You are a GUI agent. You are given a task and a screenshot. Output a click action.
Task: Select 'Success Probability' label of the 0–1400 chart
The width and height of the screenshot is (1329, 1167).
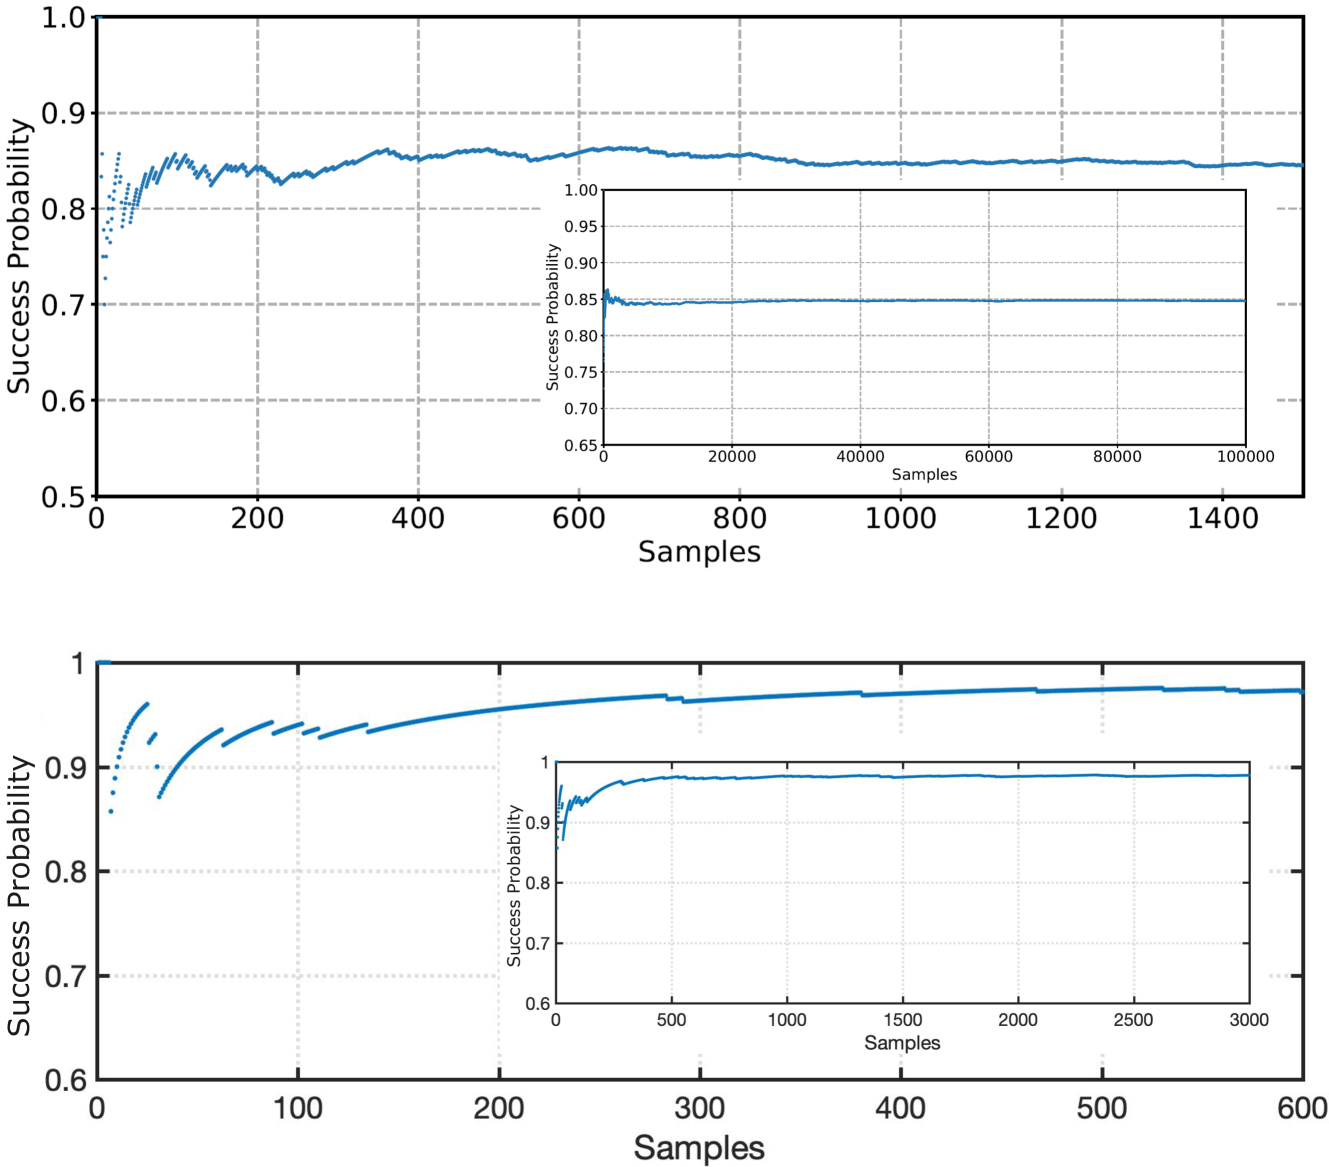[x=19, y=256]
